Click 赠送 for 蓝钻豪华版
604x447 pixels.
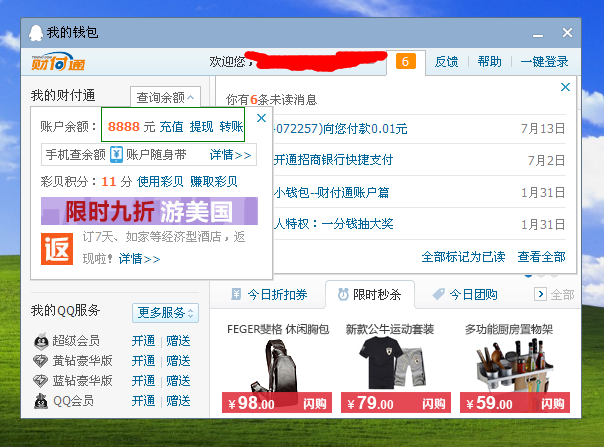coord(178,381)
